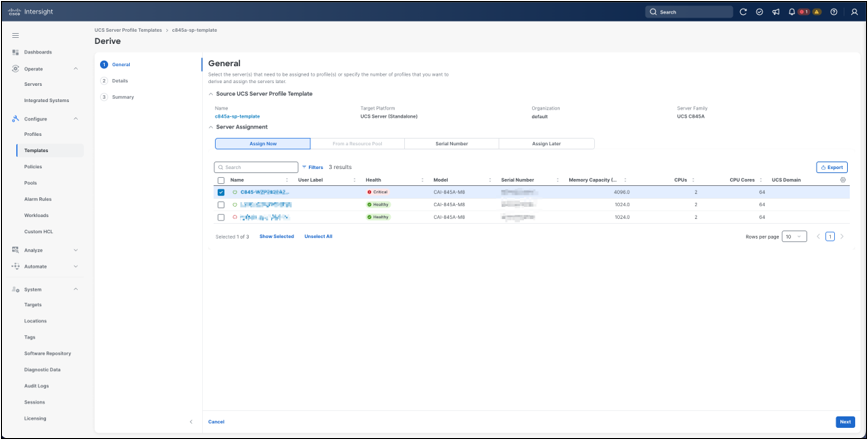Image resolution: width=868 pixels, height=440 pixels.
Task: Go to the next page arrow
Action: (x=842, y=236)
